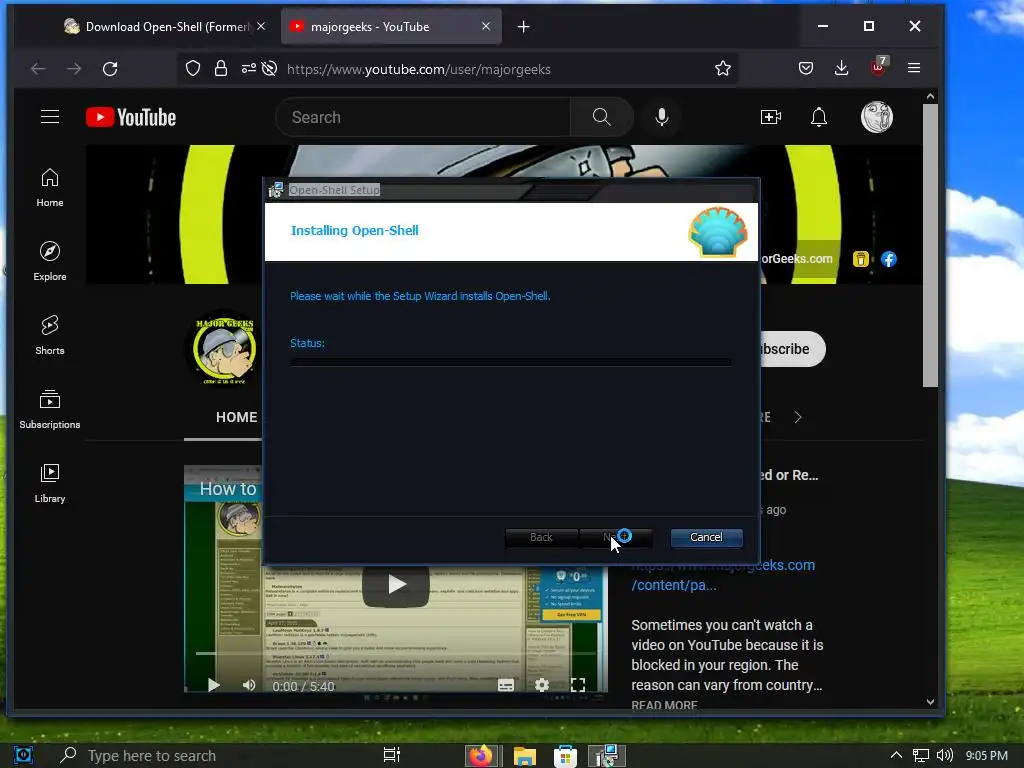Screen dimensions: 1024x768
Task: Select the Open-Shell installer taskbar icon
Action: click(x=607, y=756)
